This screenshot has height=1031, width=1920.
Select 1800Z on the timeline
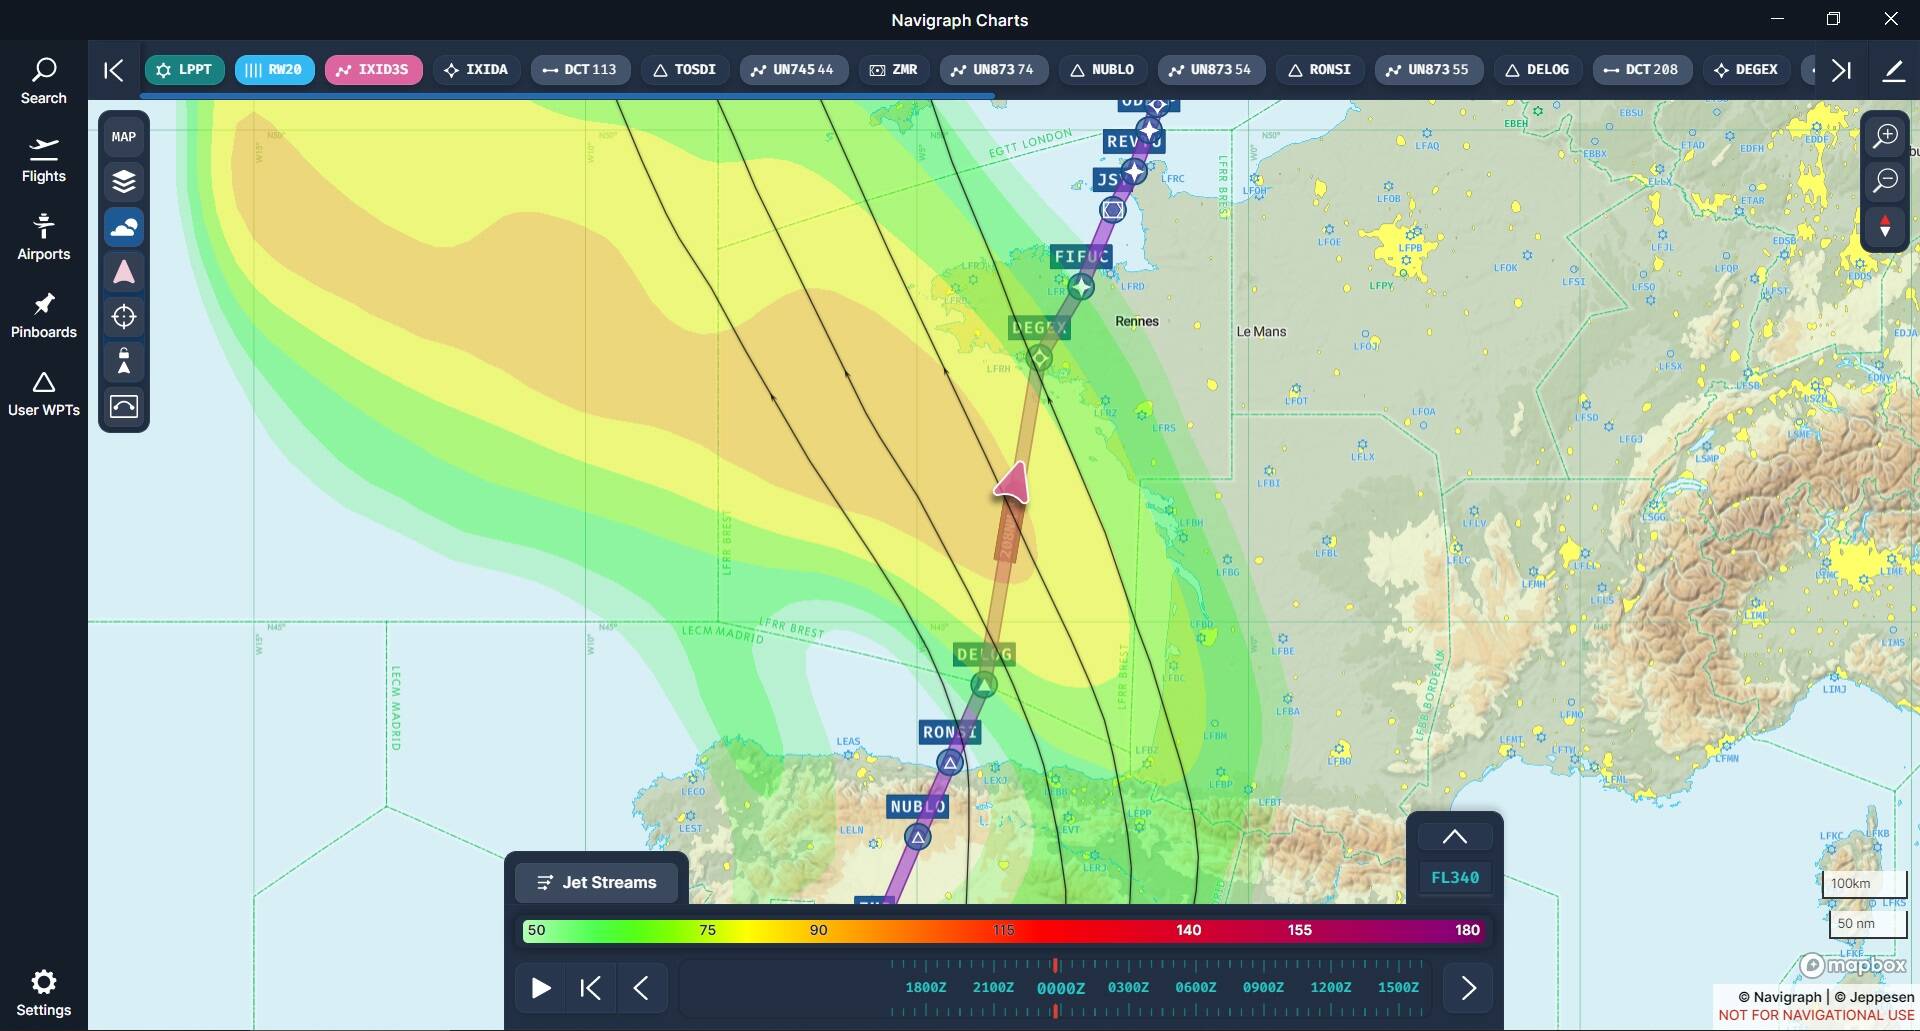click(926, 987)
